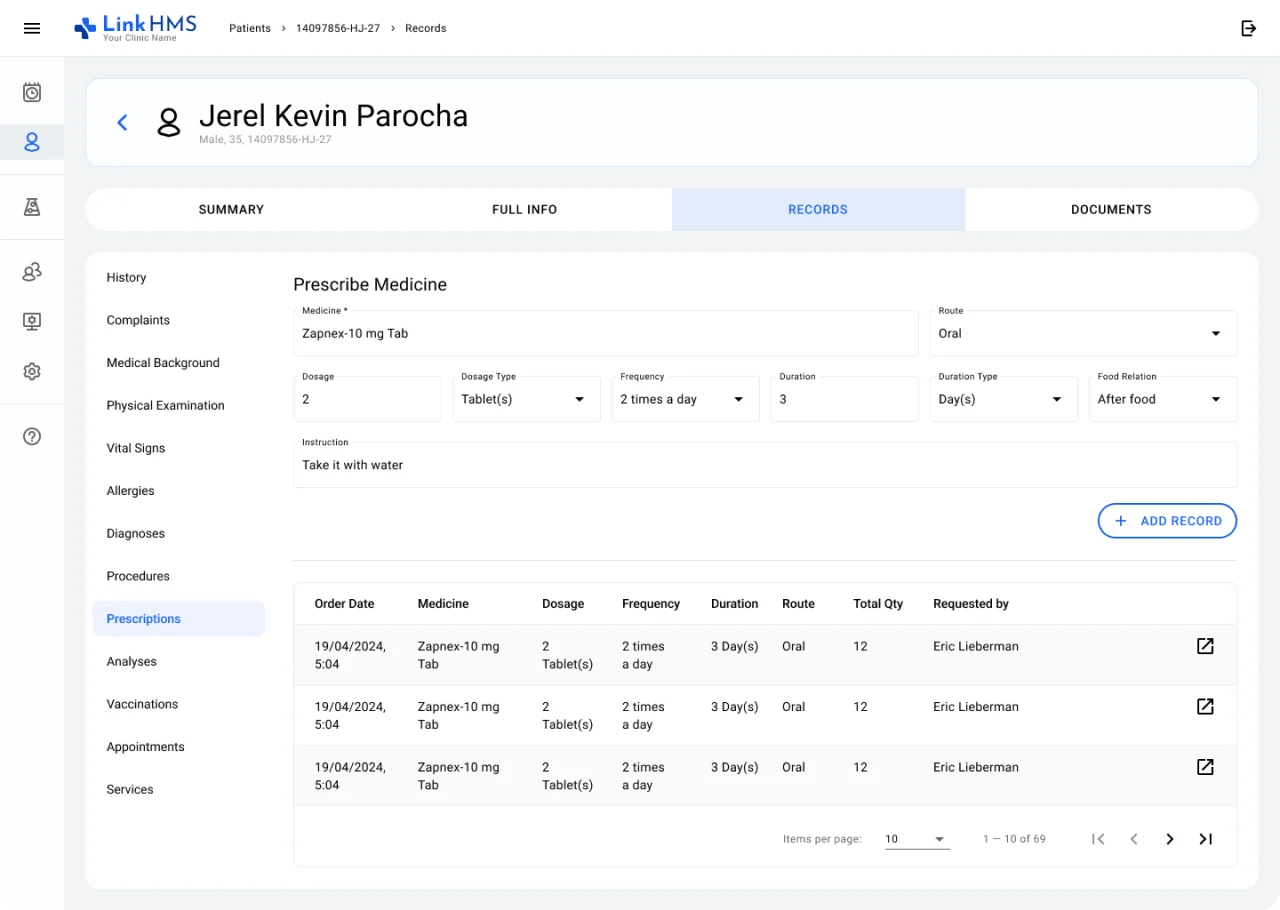Focus the Dosage input field
This screenshot has width=1280, height=910.
click(x=367, y=399)
